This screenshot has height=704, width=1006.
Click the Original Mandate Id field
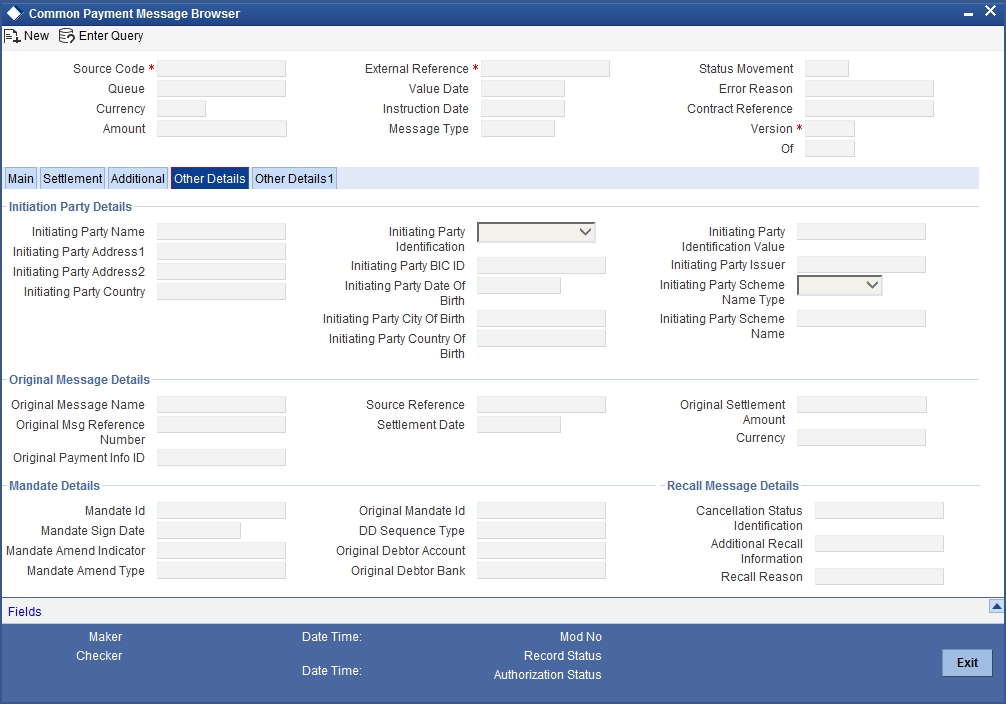(x=541, y=511)
